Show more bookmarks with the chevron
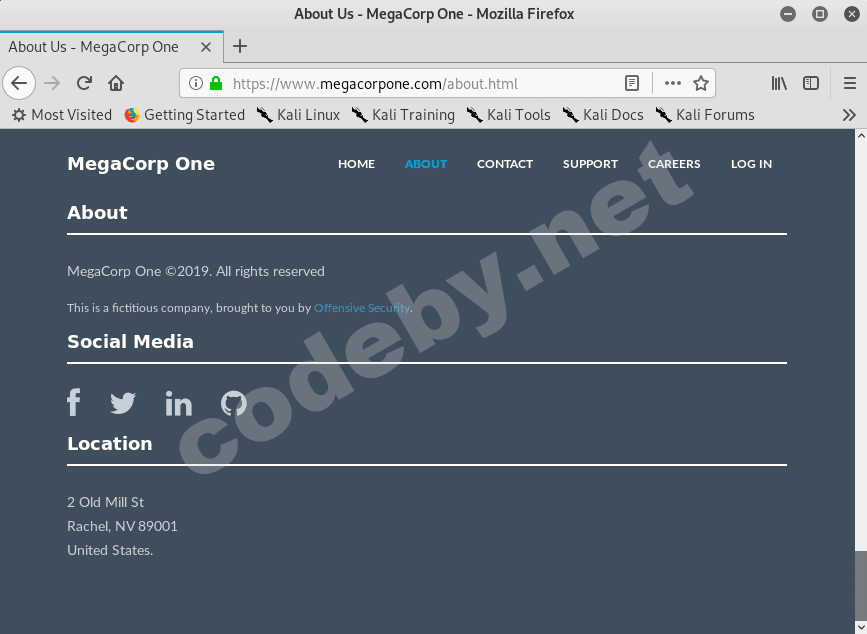Viewport: 867px width, 634px height. click(x=849, y=115)
